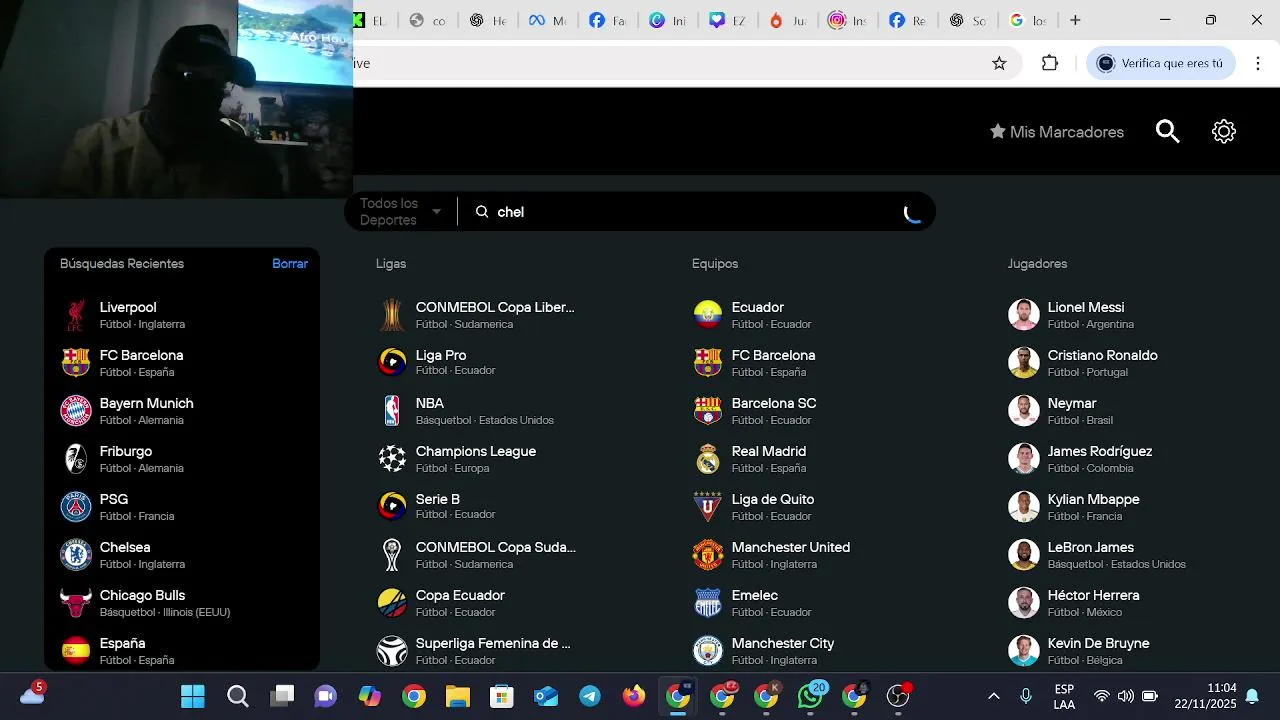1280x720 pixels.
Task: Focus the search field containing 'chel'
Action: tap(695, 212)
